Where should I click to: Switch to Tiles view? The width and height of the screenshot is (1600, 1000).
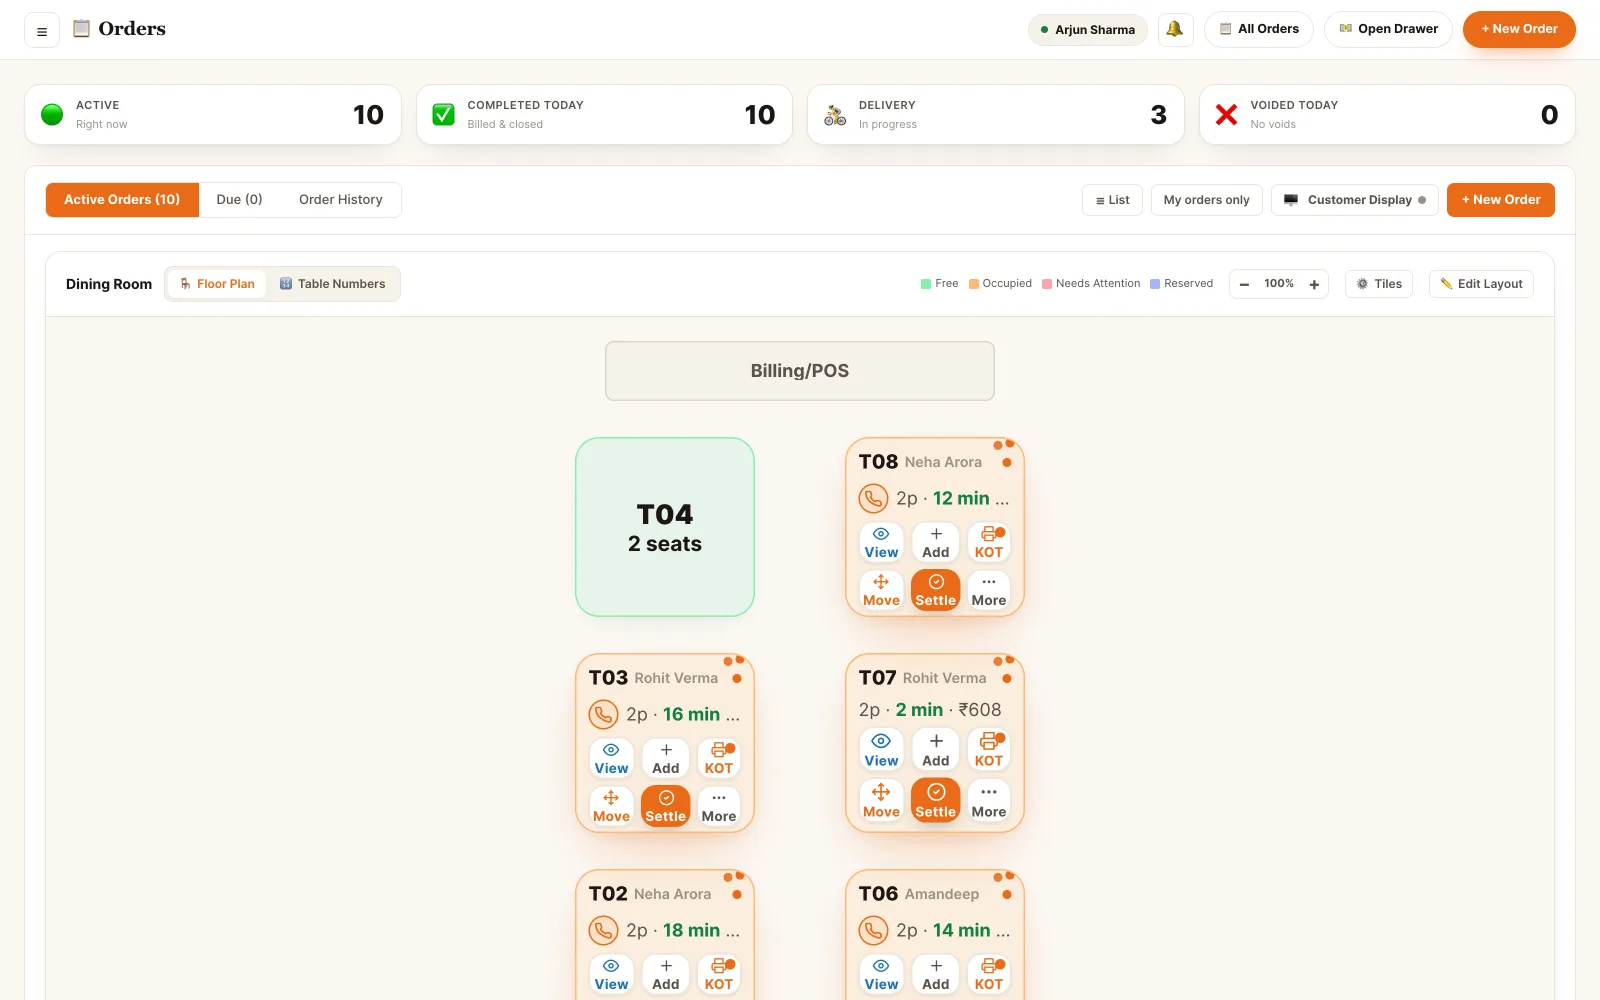(x=1379, y=284)
